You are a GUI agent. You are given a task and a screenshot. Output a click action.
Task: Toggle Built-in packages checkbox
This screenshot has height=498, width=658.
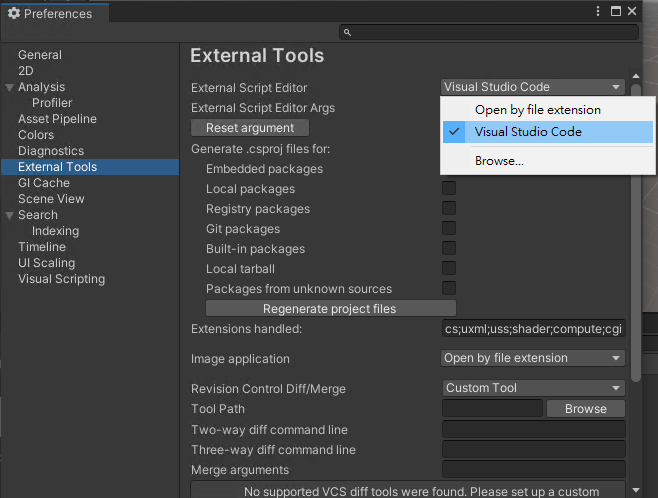coord(449,248)
